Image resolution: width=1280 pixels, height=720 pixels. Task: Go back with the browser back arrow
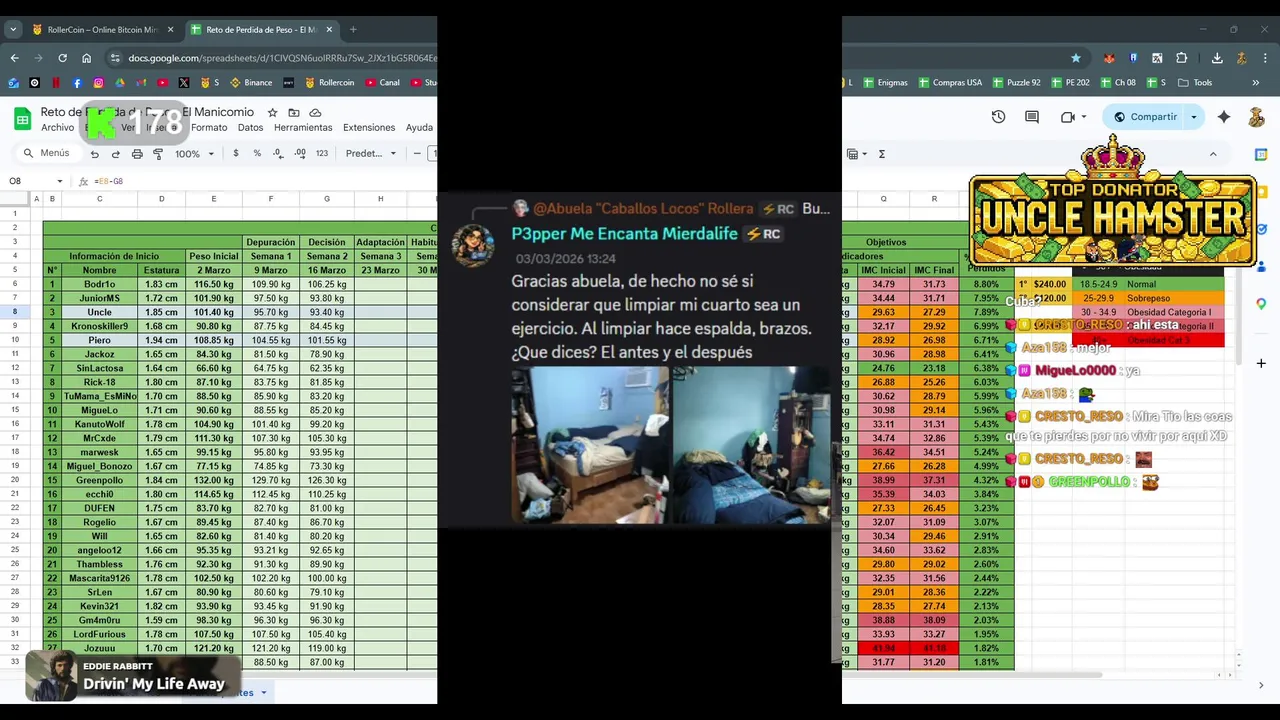14,58
